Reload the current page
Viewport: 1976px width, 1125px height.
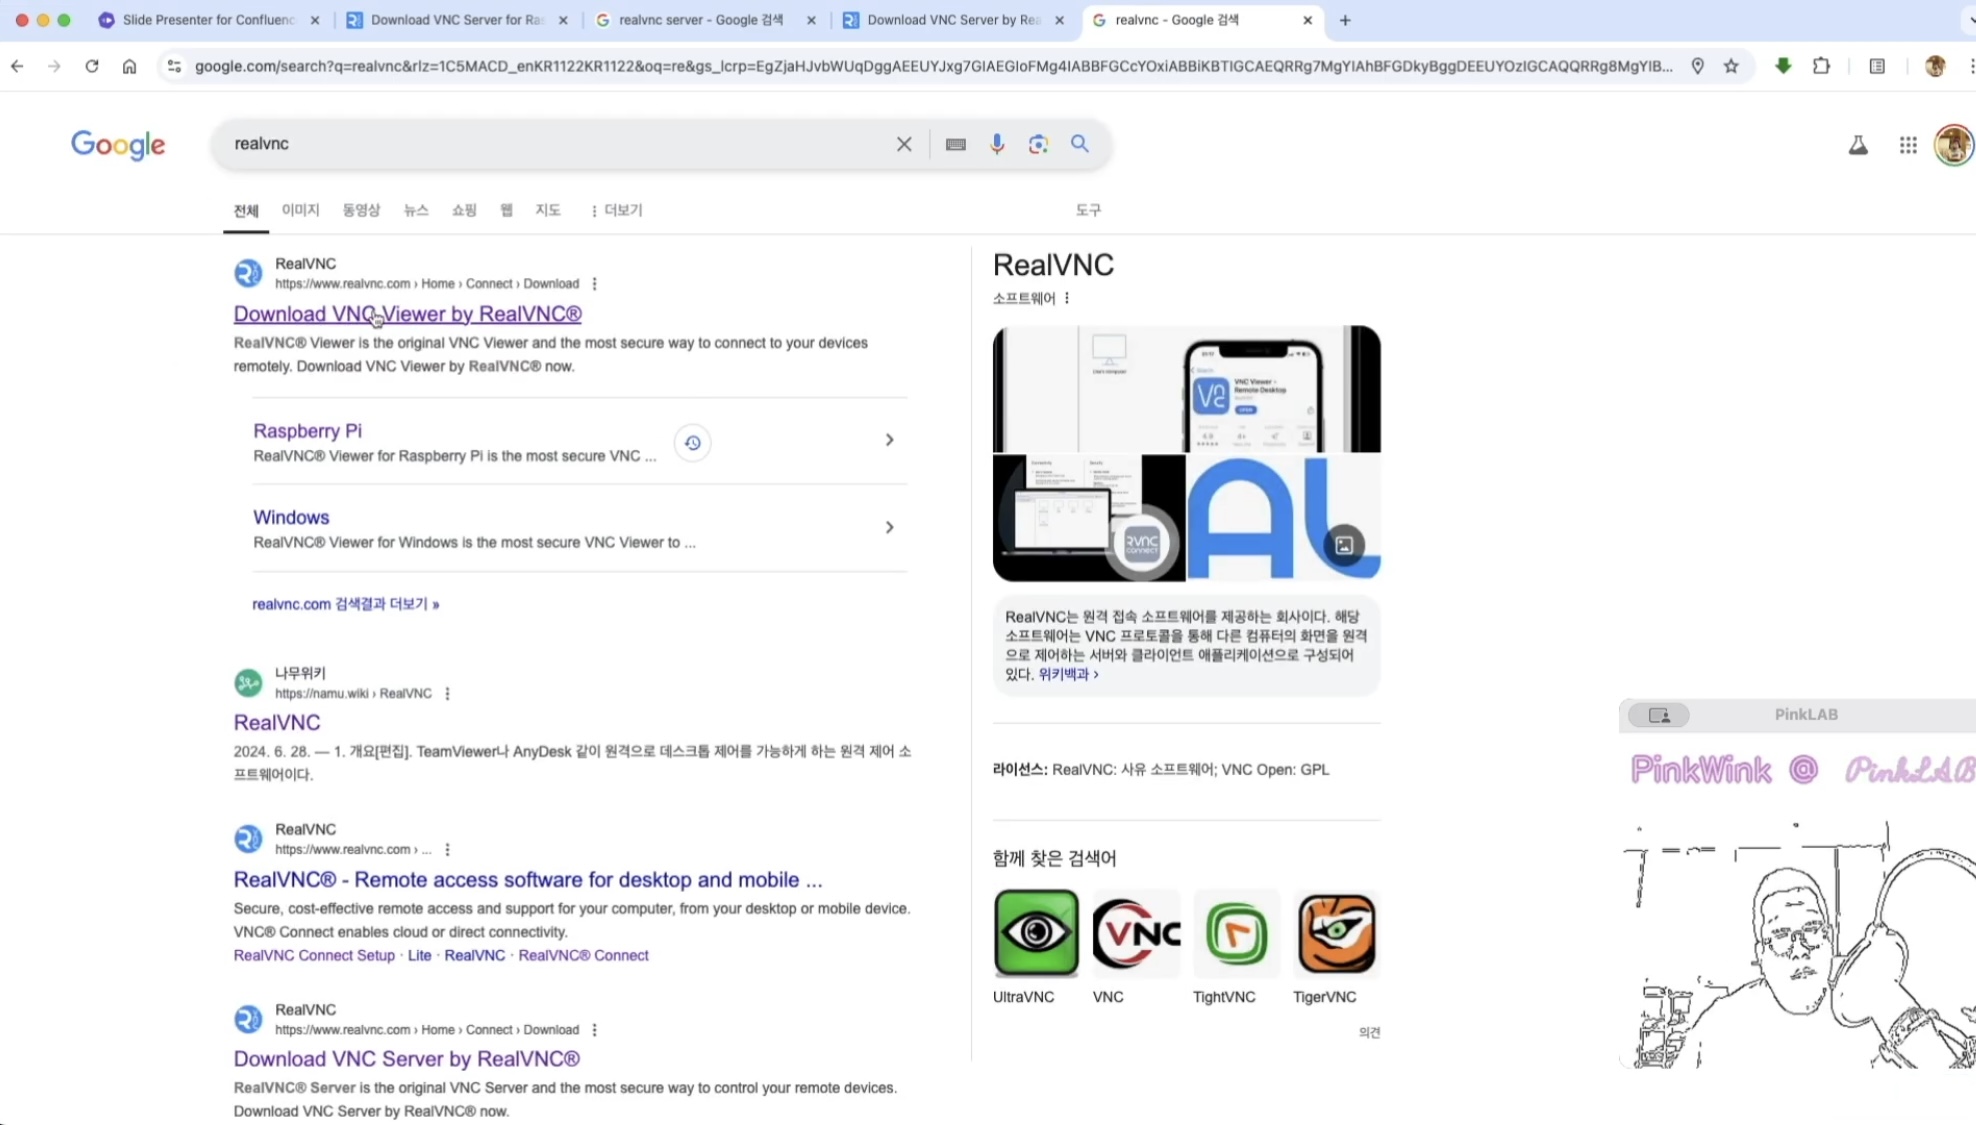pyautogui.click(x=92, y=66)
